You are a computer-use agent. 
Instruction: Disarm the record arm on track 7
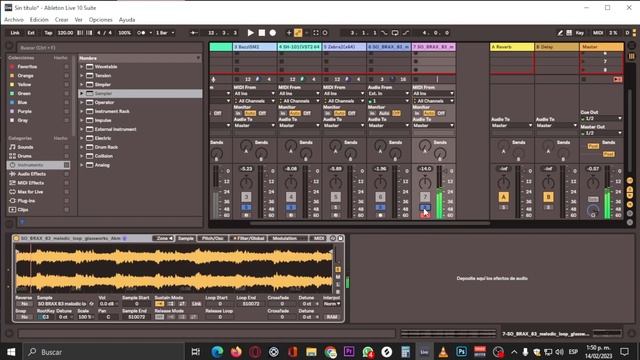425,215
